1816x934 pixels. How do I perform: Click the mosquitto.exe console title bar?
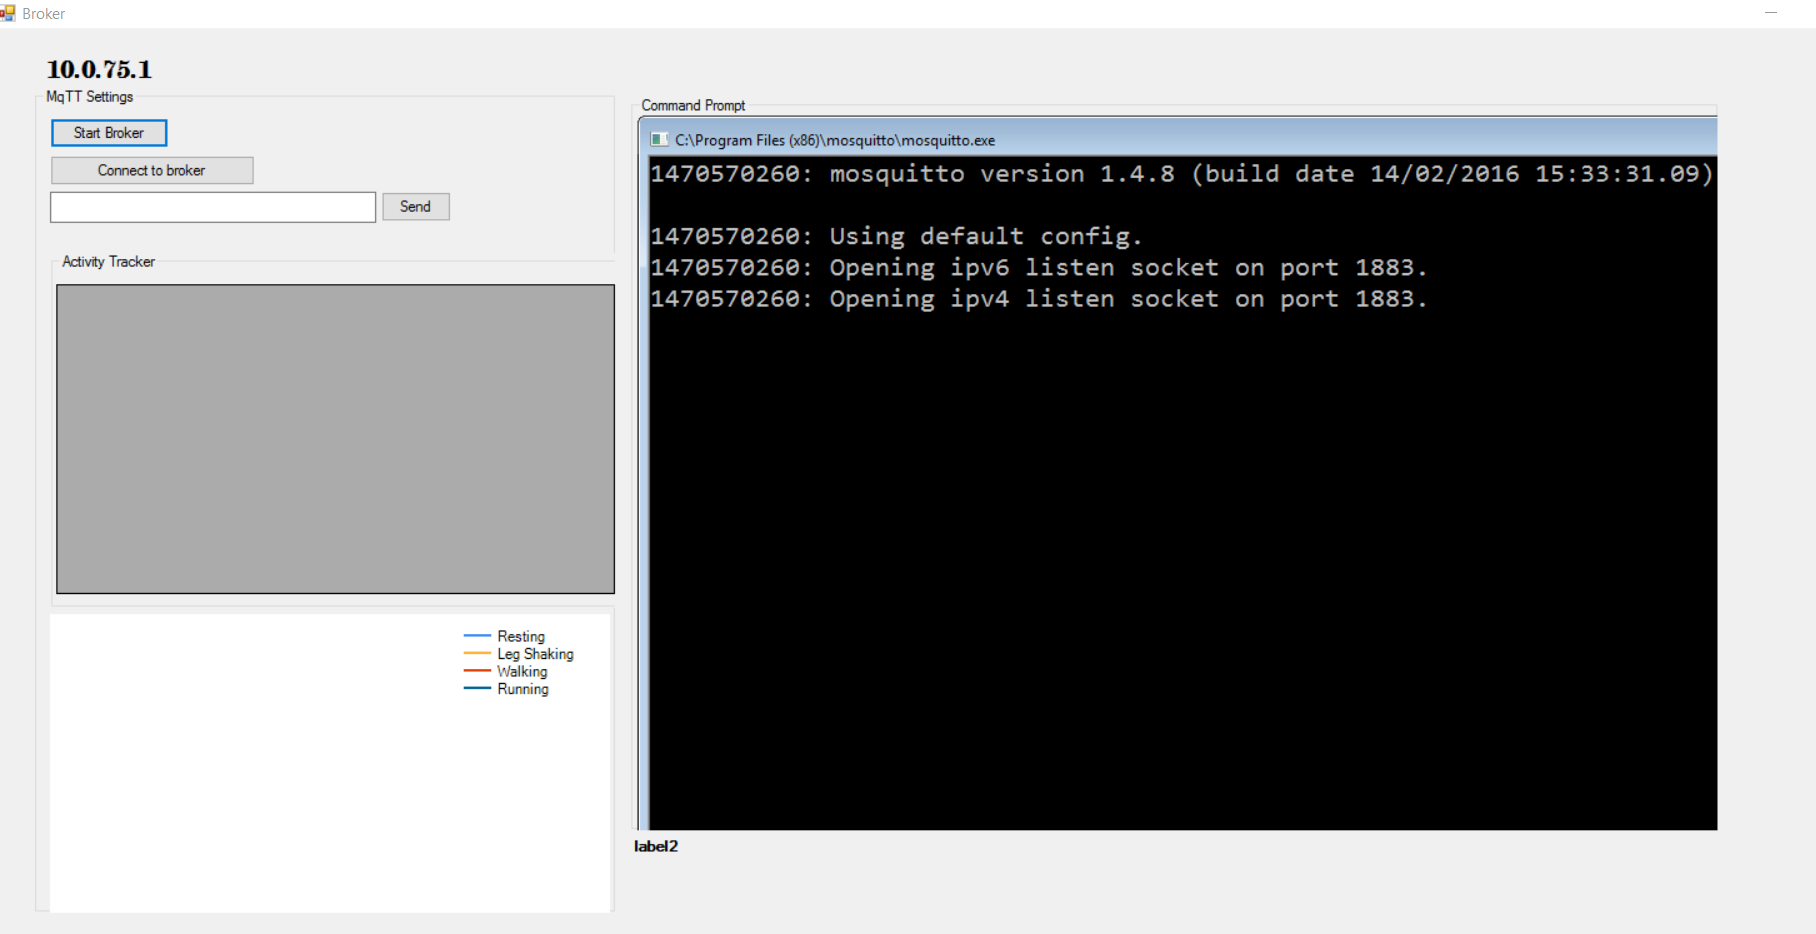(x=1178, y=139)
